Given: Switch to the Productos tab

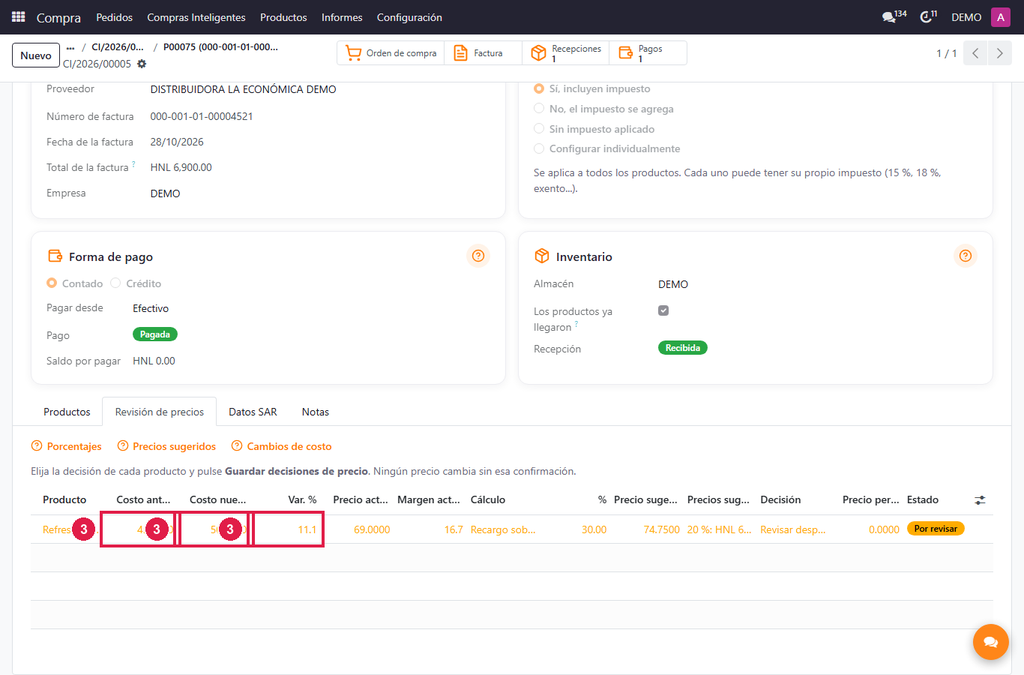Looking at the screenshot, I should (x=67, y=412).
